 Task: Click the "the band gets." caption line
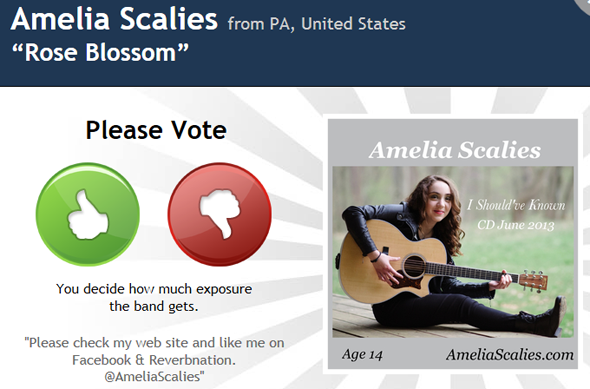coord(154,306)
